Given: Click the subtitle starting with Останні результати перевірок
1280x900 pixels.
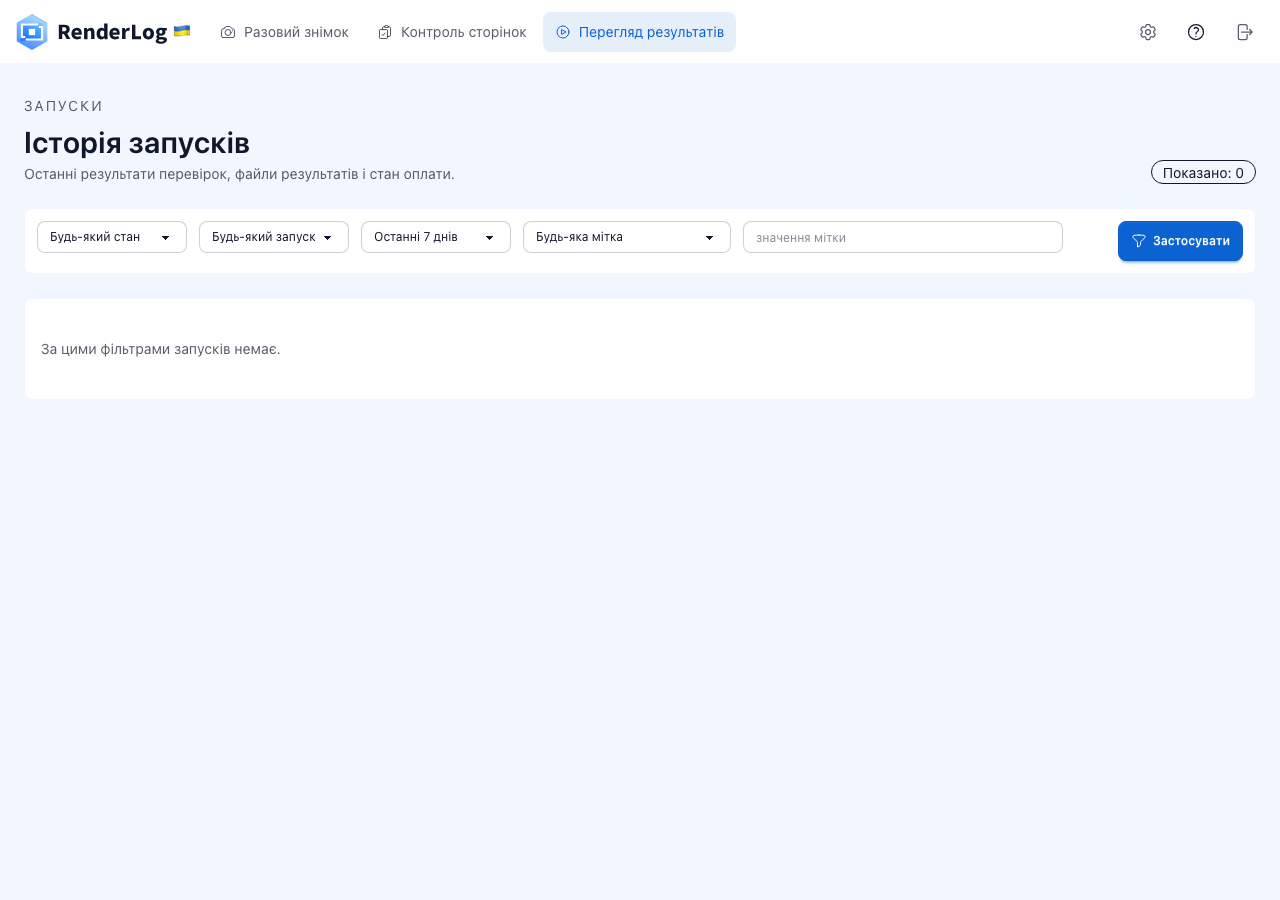Looking at the screenshot, I should point(239,174).
